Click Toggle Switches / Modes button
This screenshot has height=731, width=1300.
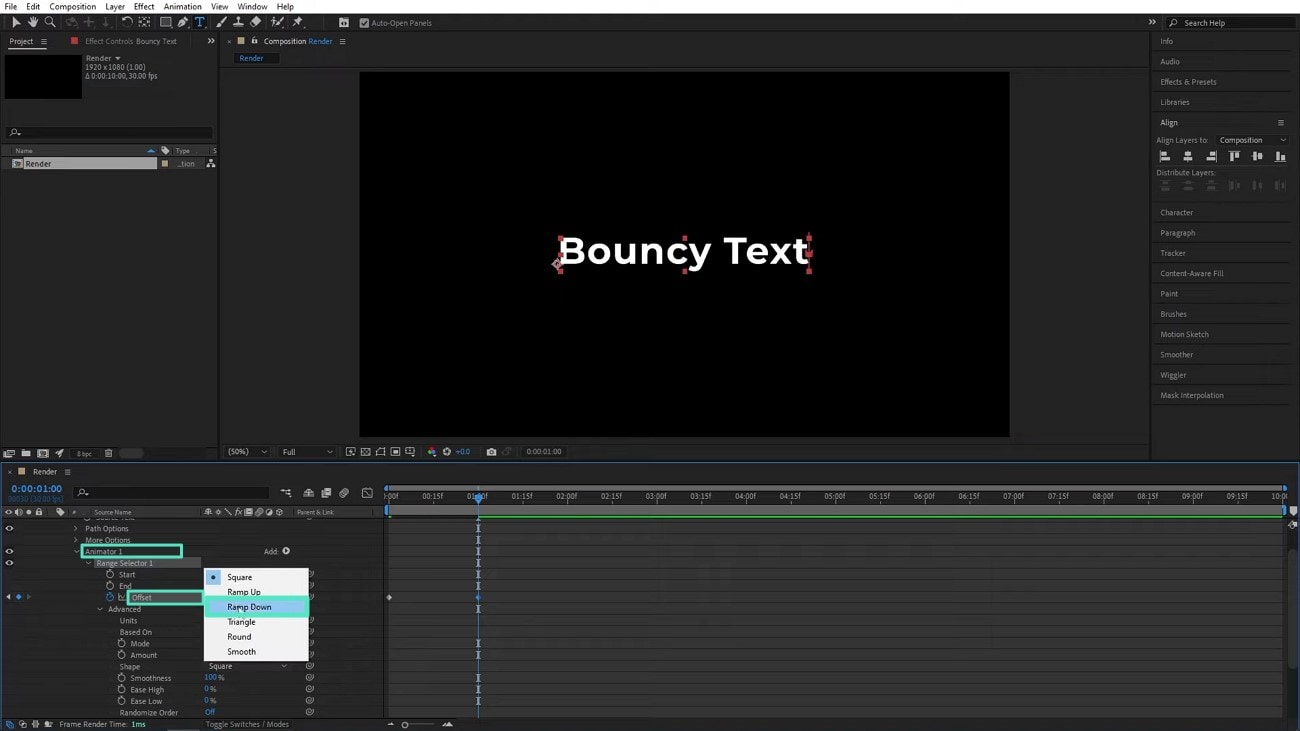coord(247,724)
